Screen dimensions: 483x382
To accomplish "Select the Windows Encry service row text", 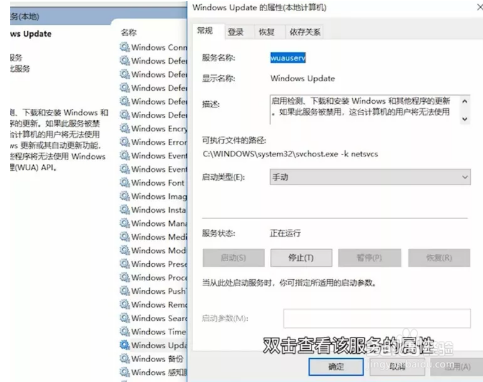I will (159, 129).
